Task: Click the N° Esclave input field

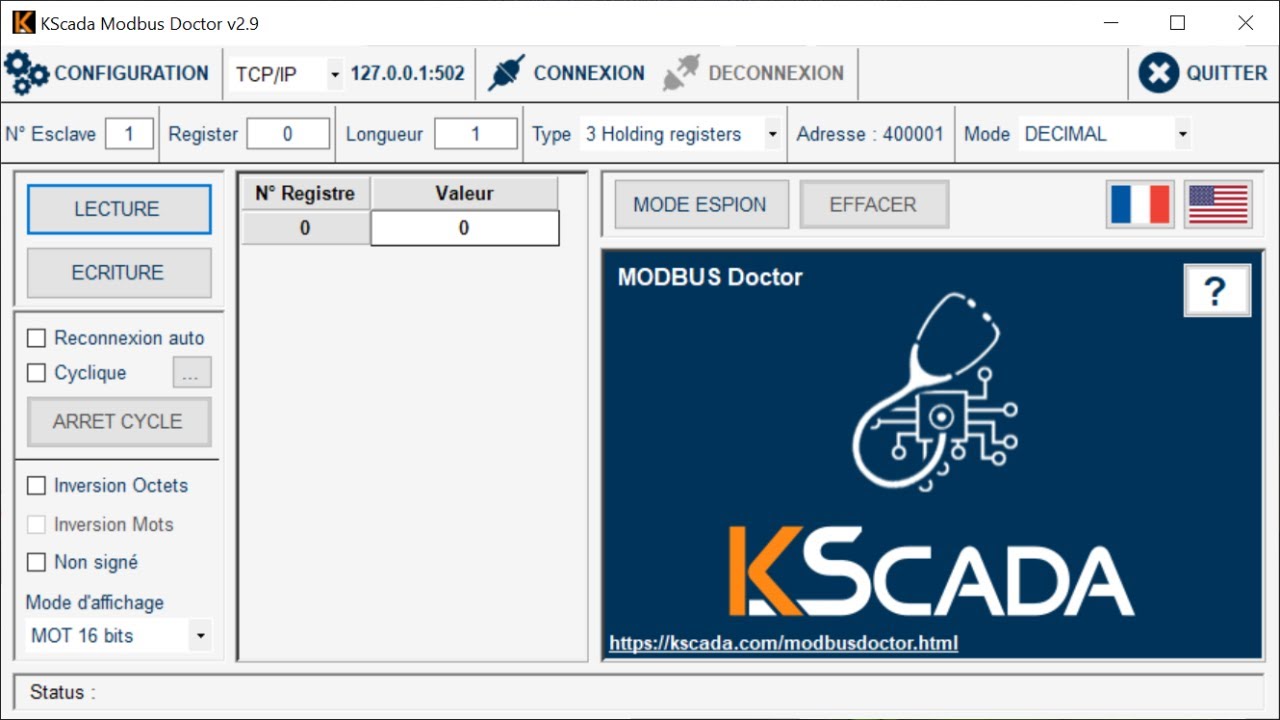Action: tap(129, 134)
